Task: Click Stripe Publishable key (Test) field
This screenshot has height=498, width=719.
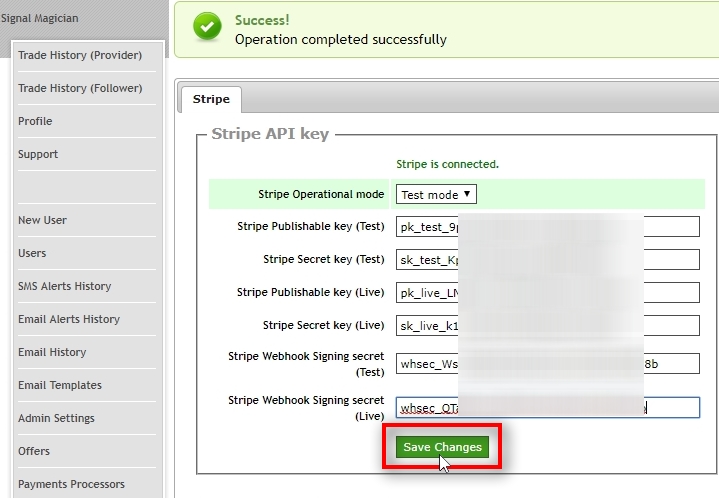Action: pyautogui.click(x=548, y=227)
